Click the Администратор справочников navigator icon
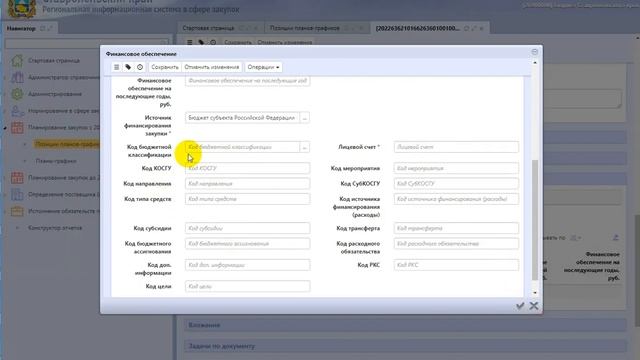This screenshot has height=360, width=640. [17, 77]
